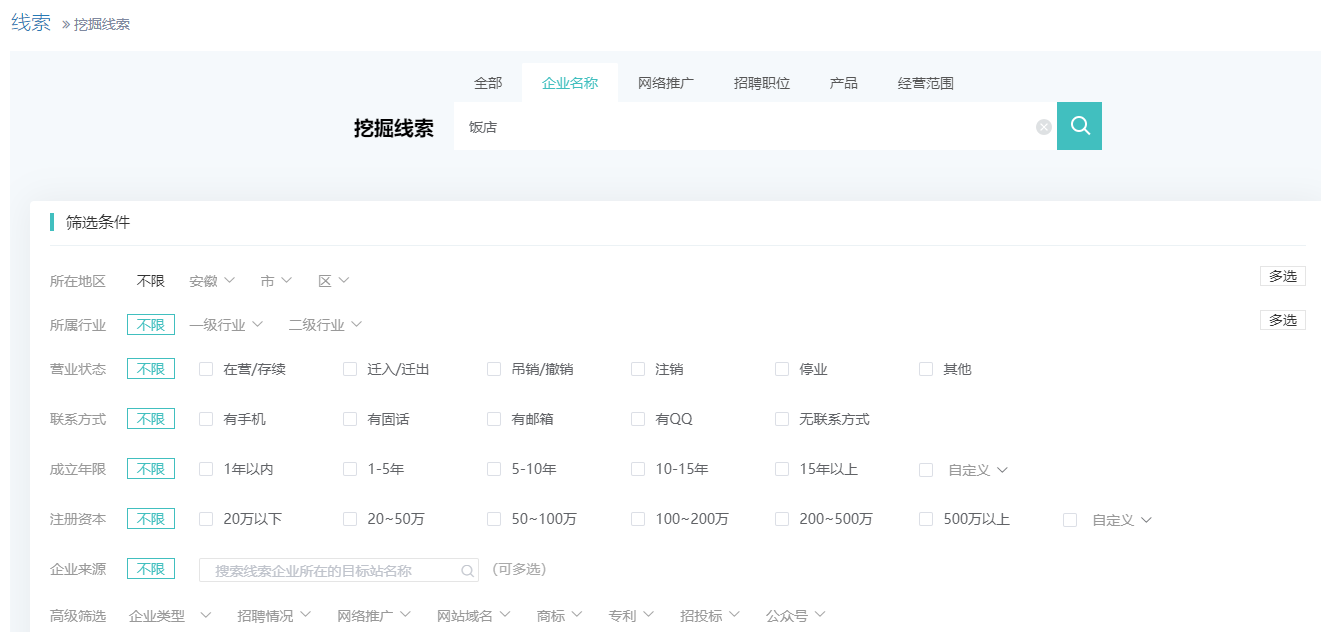Screen dimensions: 1321x632
Task: Clear the 饭店 search text
Action: [1044, 127]
